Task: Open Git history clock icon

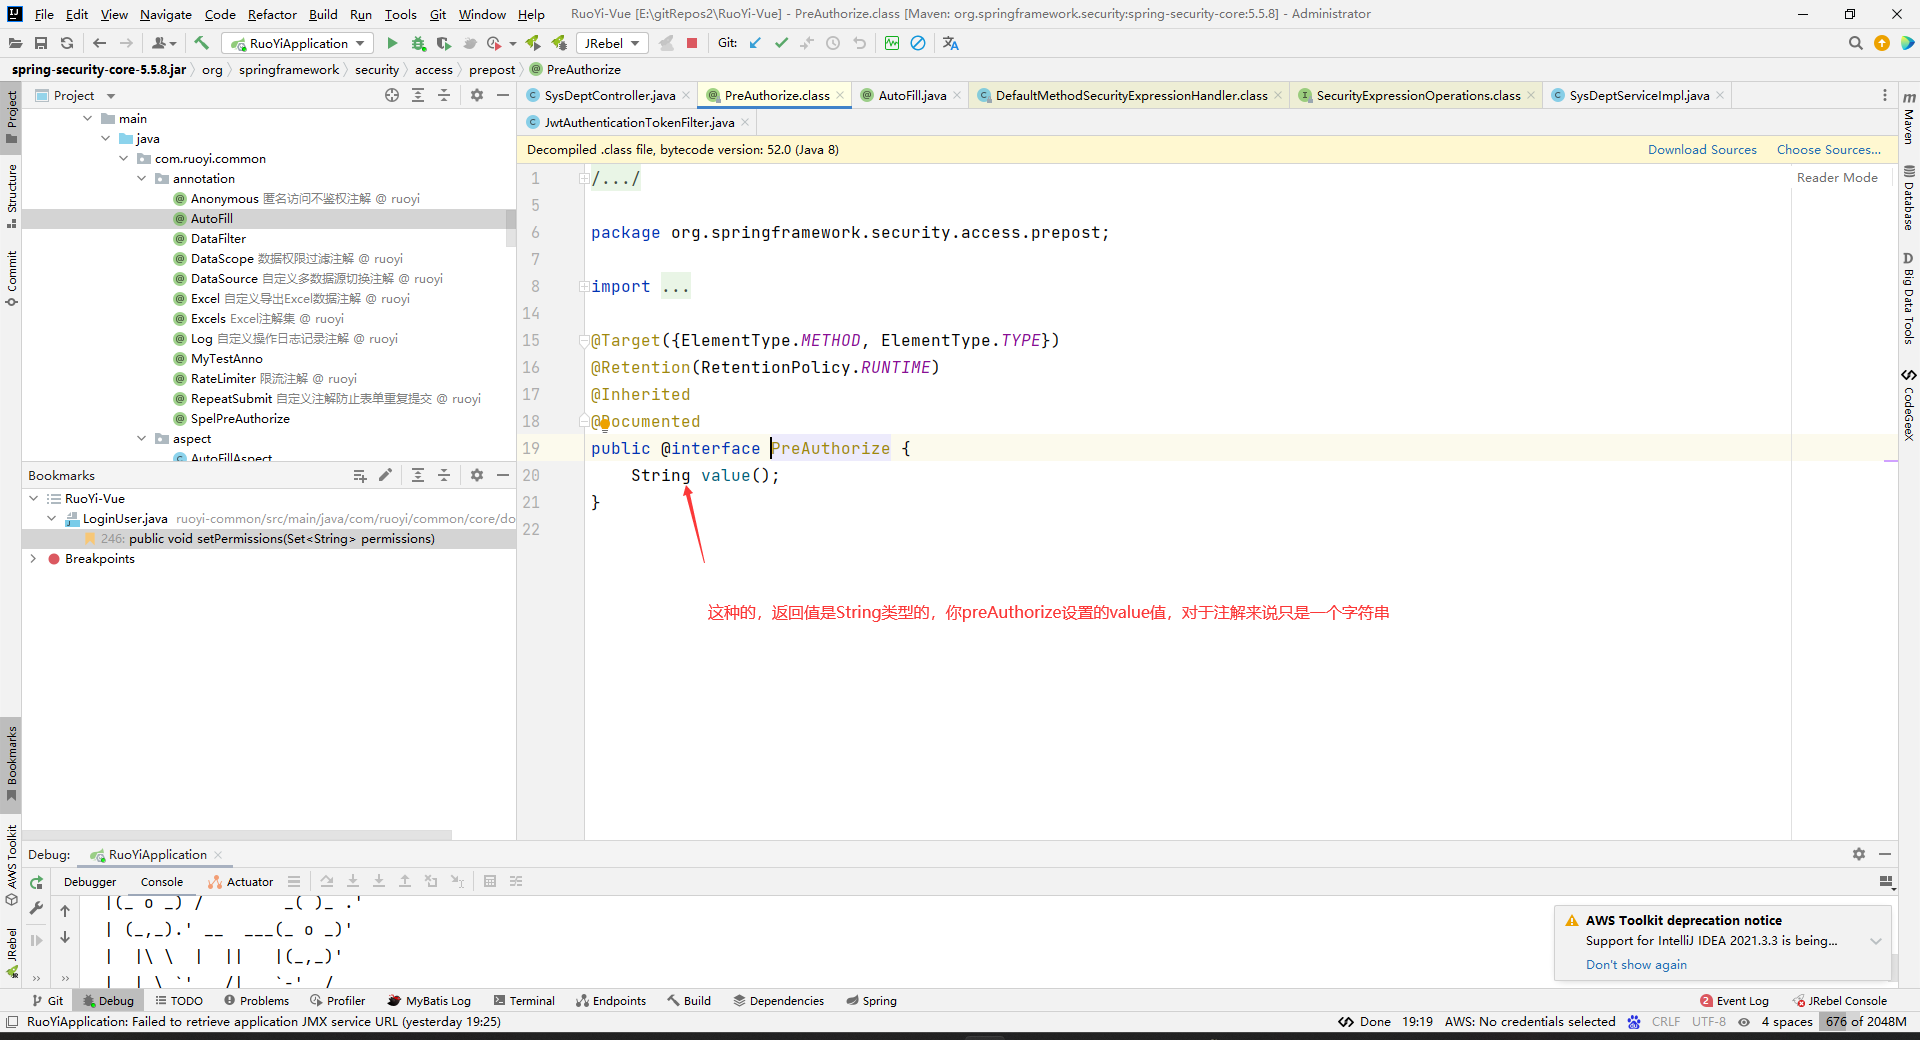Action: [x=833, y=43]
